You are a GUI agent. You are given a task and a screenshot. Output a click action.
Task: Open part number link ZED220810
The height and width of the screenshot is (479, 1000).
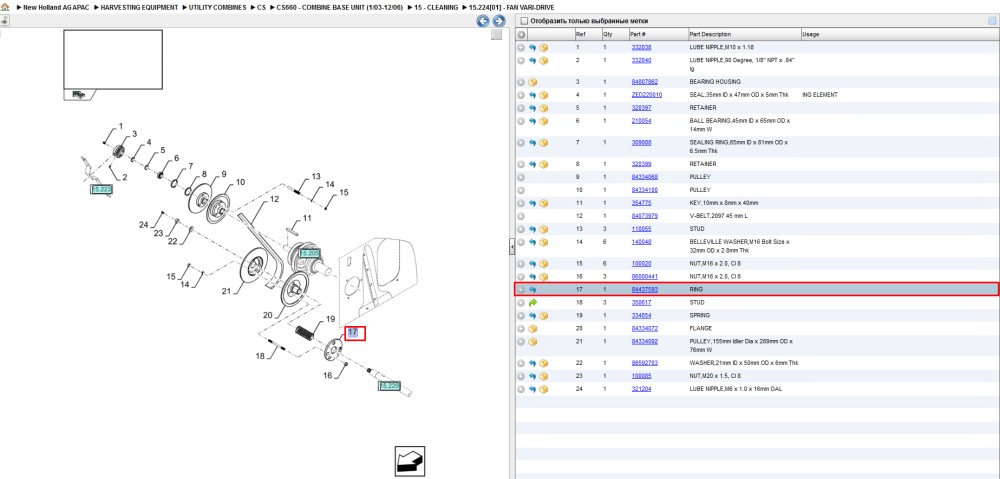click(647, 95)
